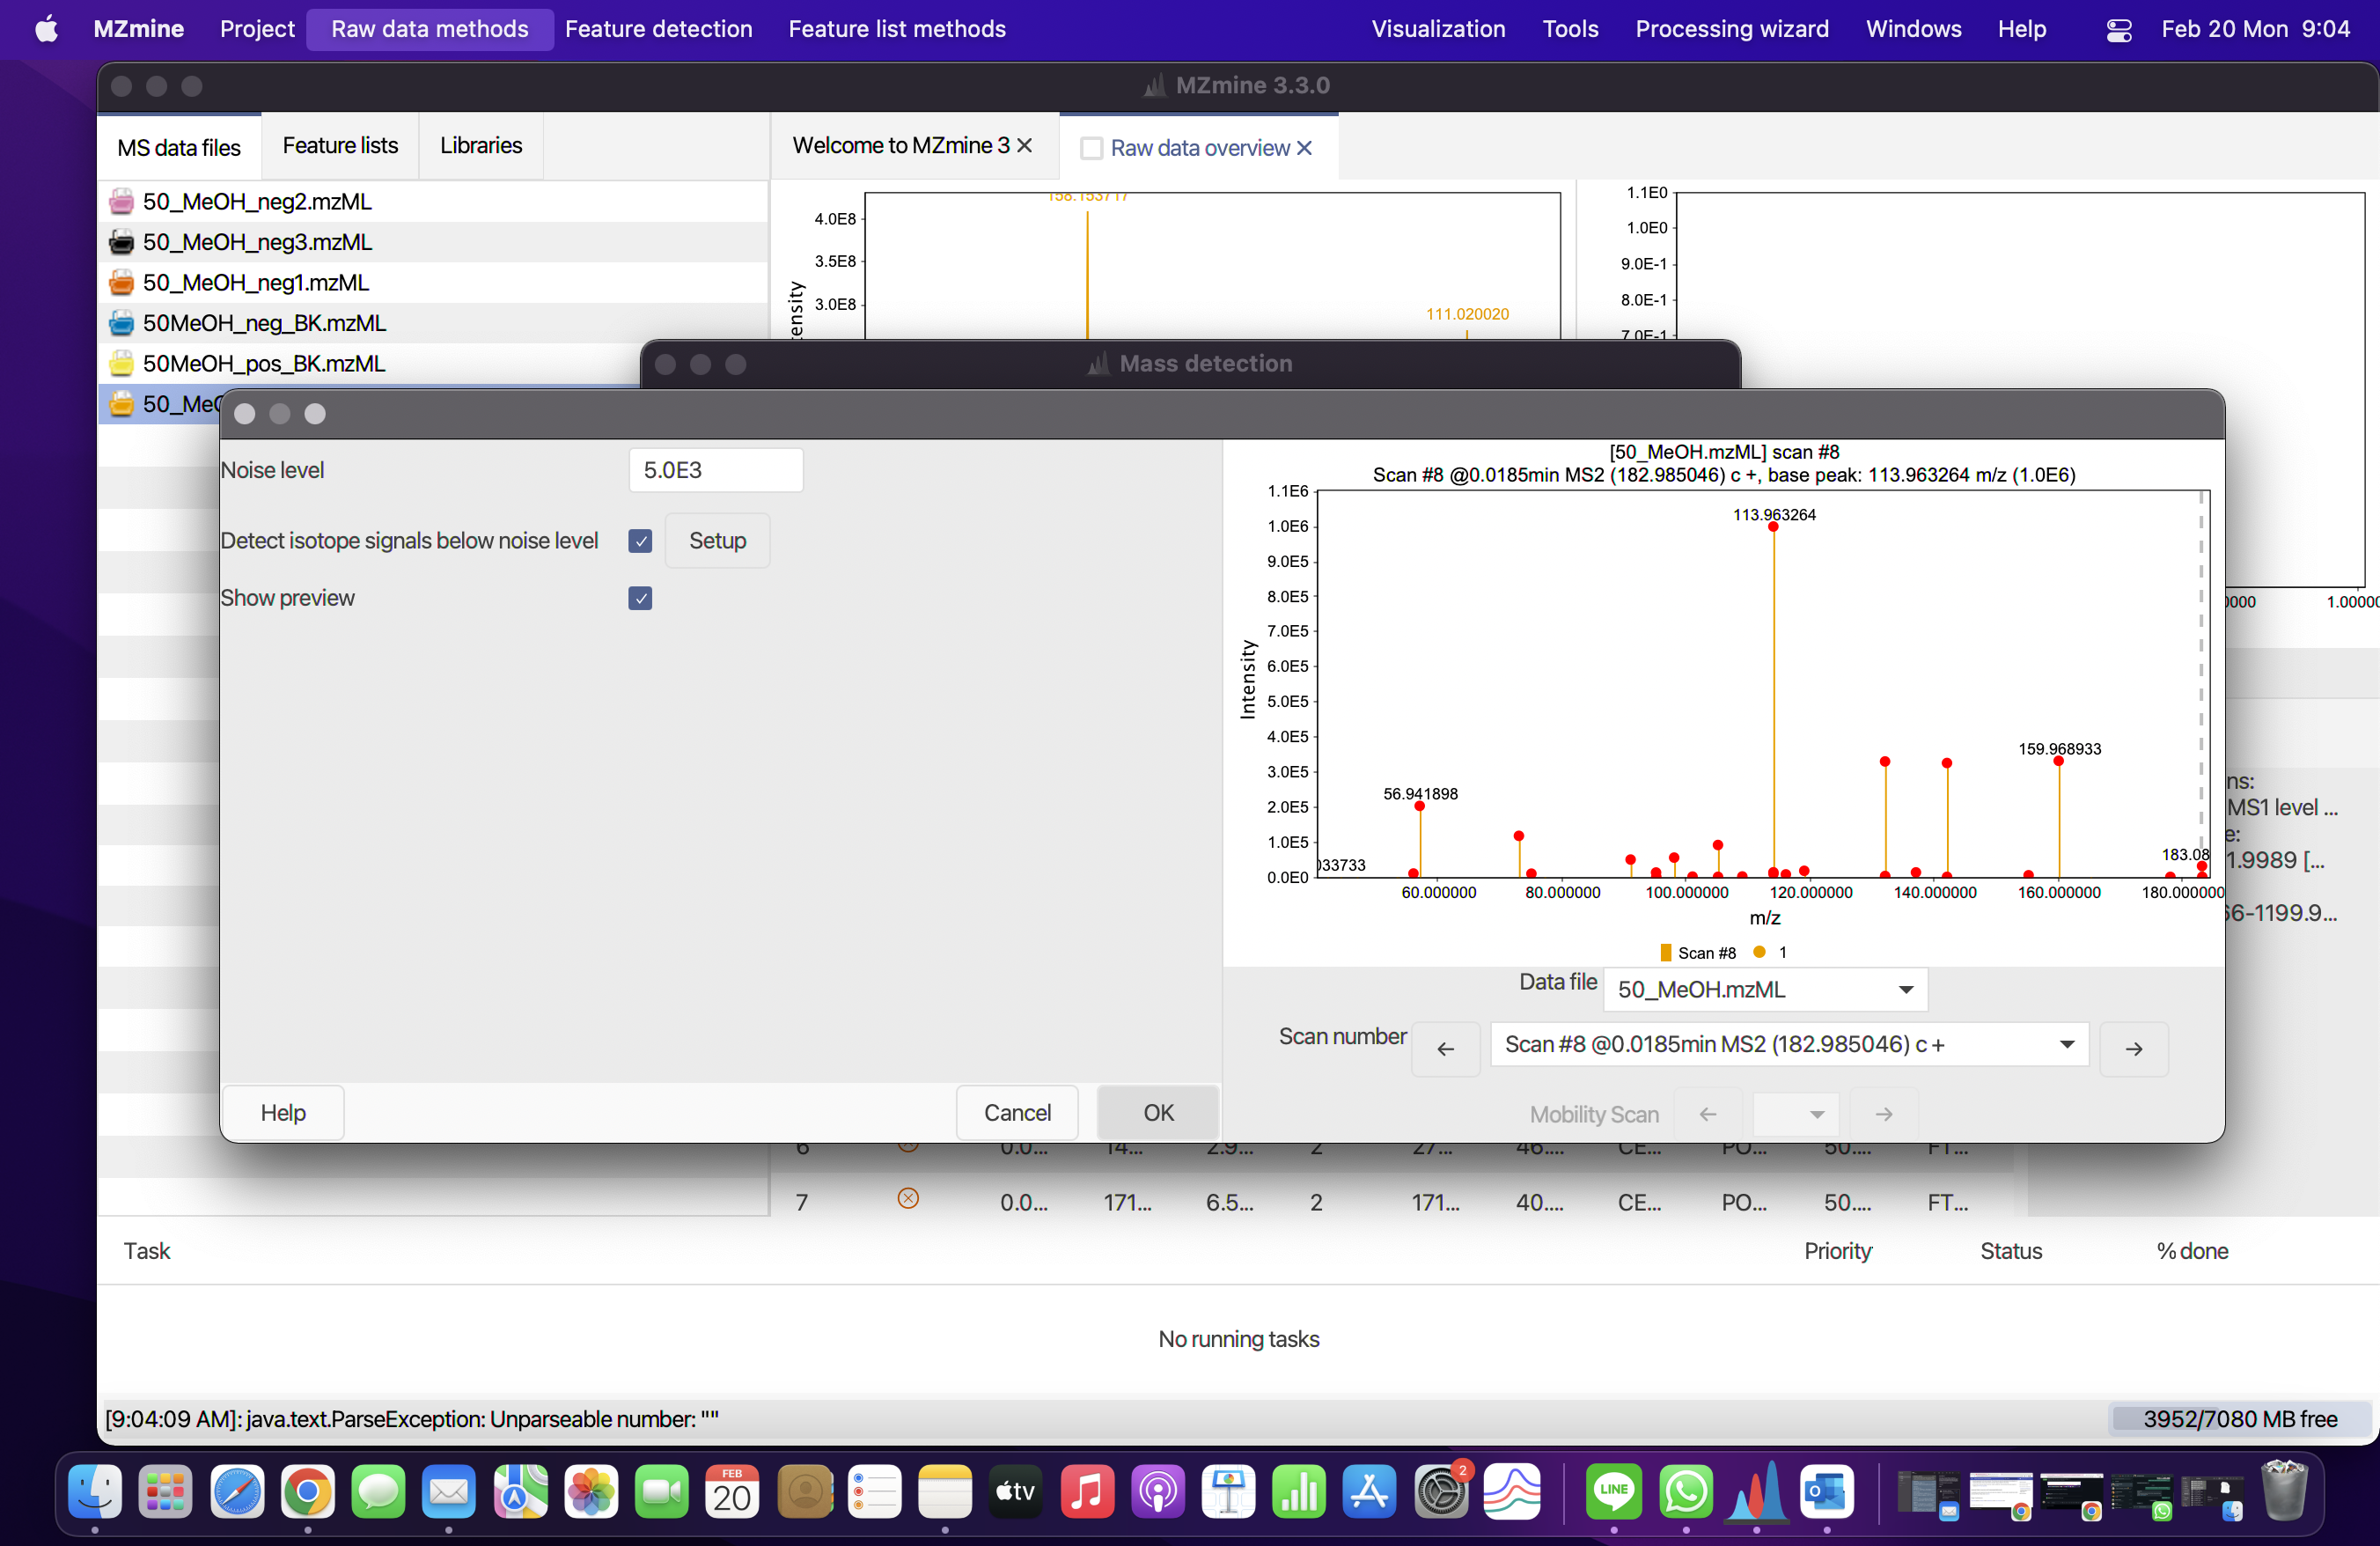Screen dimensions: 2380x1546
Task: Tick the Raw data overview tab checkbox
Action: (x=1091, y=148)
